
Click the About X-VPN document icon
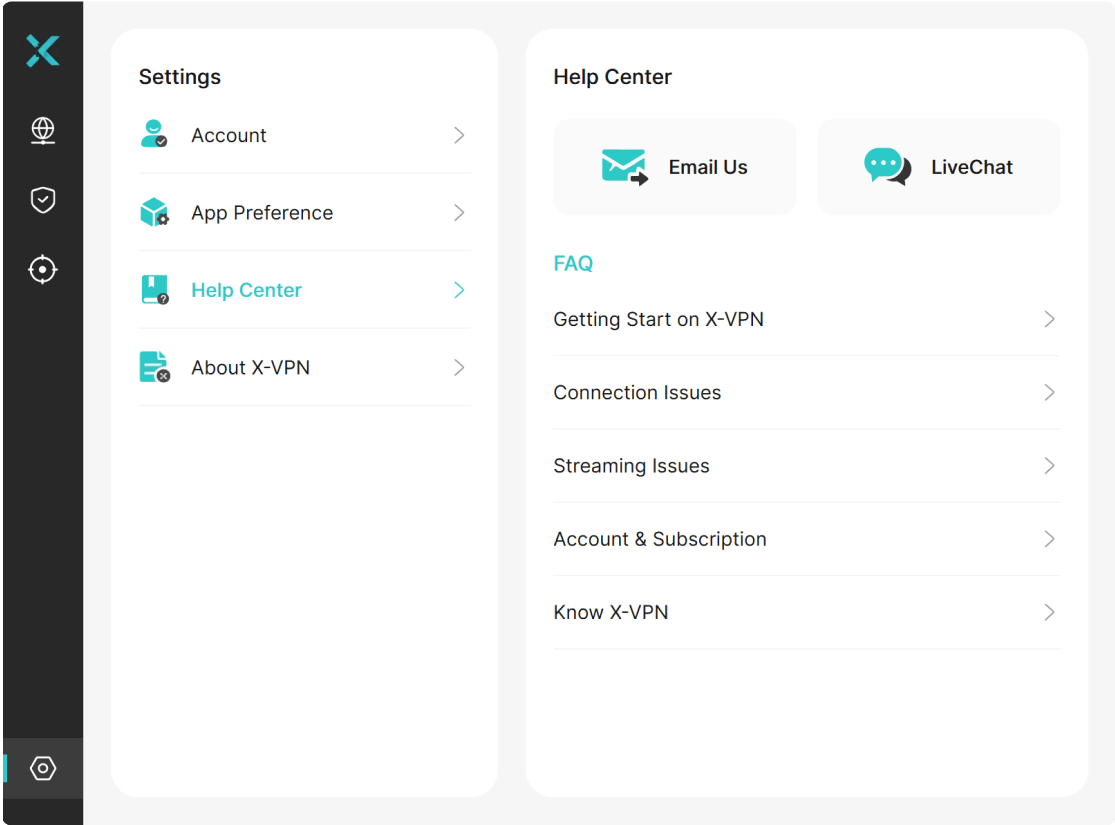click(154, 367)
